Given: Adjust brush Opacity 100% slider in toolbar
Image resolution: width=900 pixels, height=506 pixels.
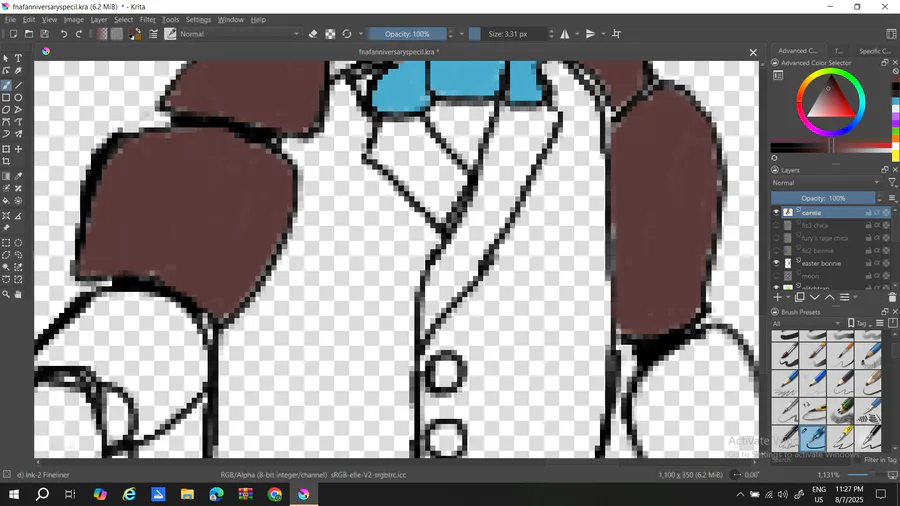Looking at the screenshot, I should 407,34.
